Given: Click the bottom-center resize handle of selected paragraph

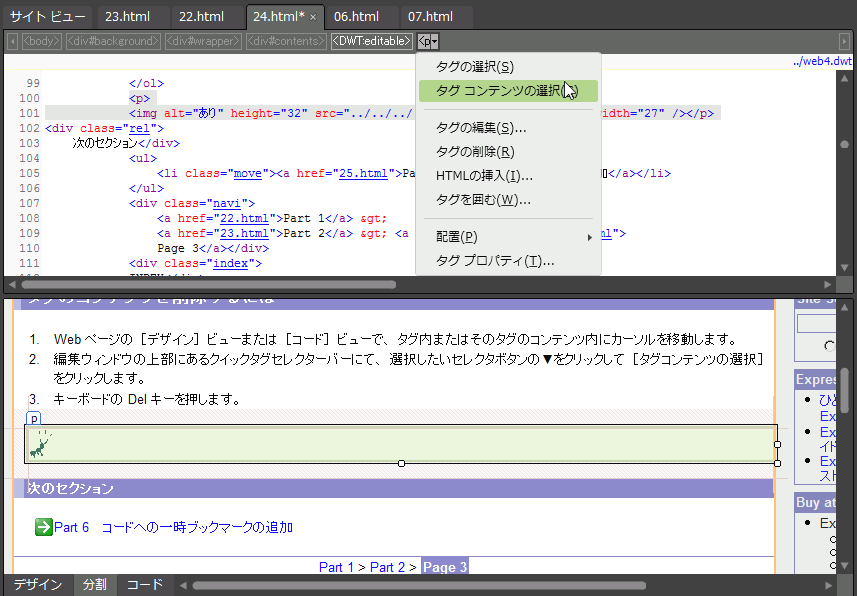Looking at the screenshot, I should click(401, 464).
